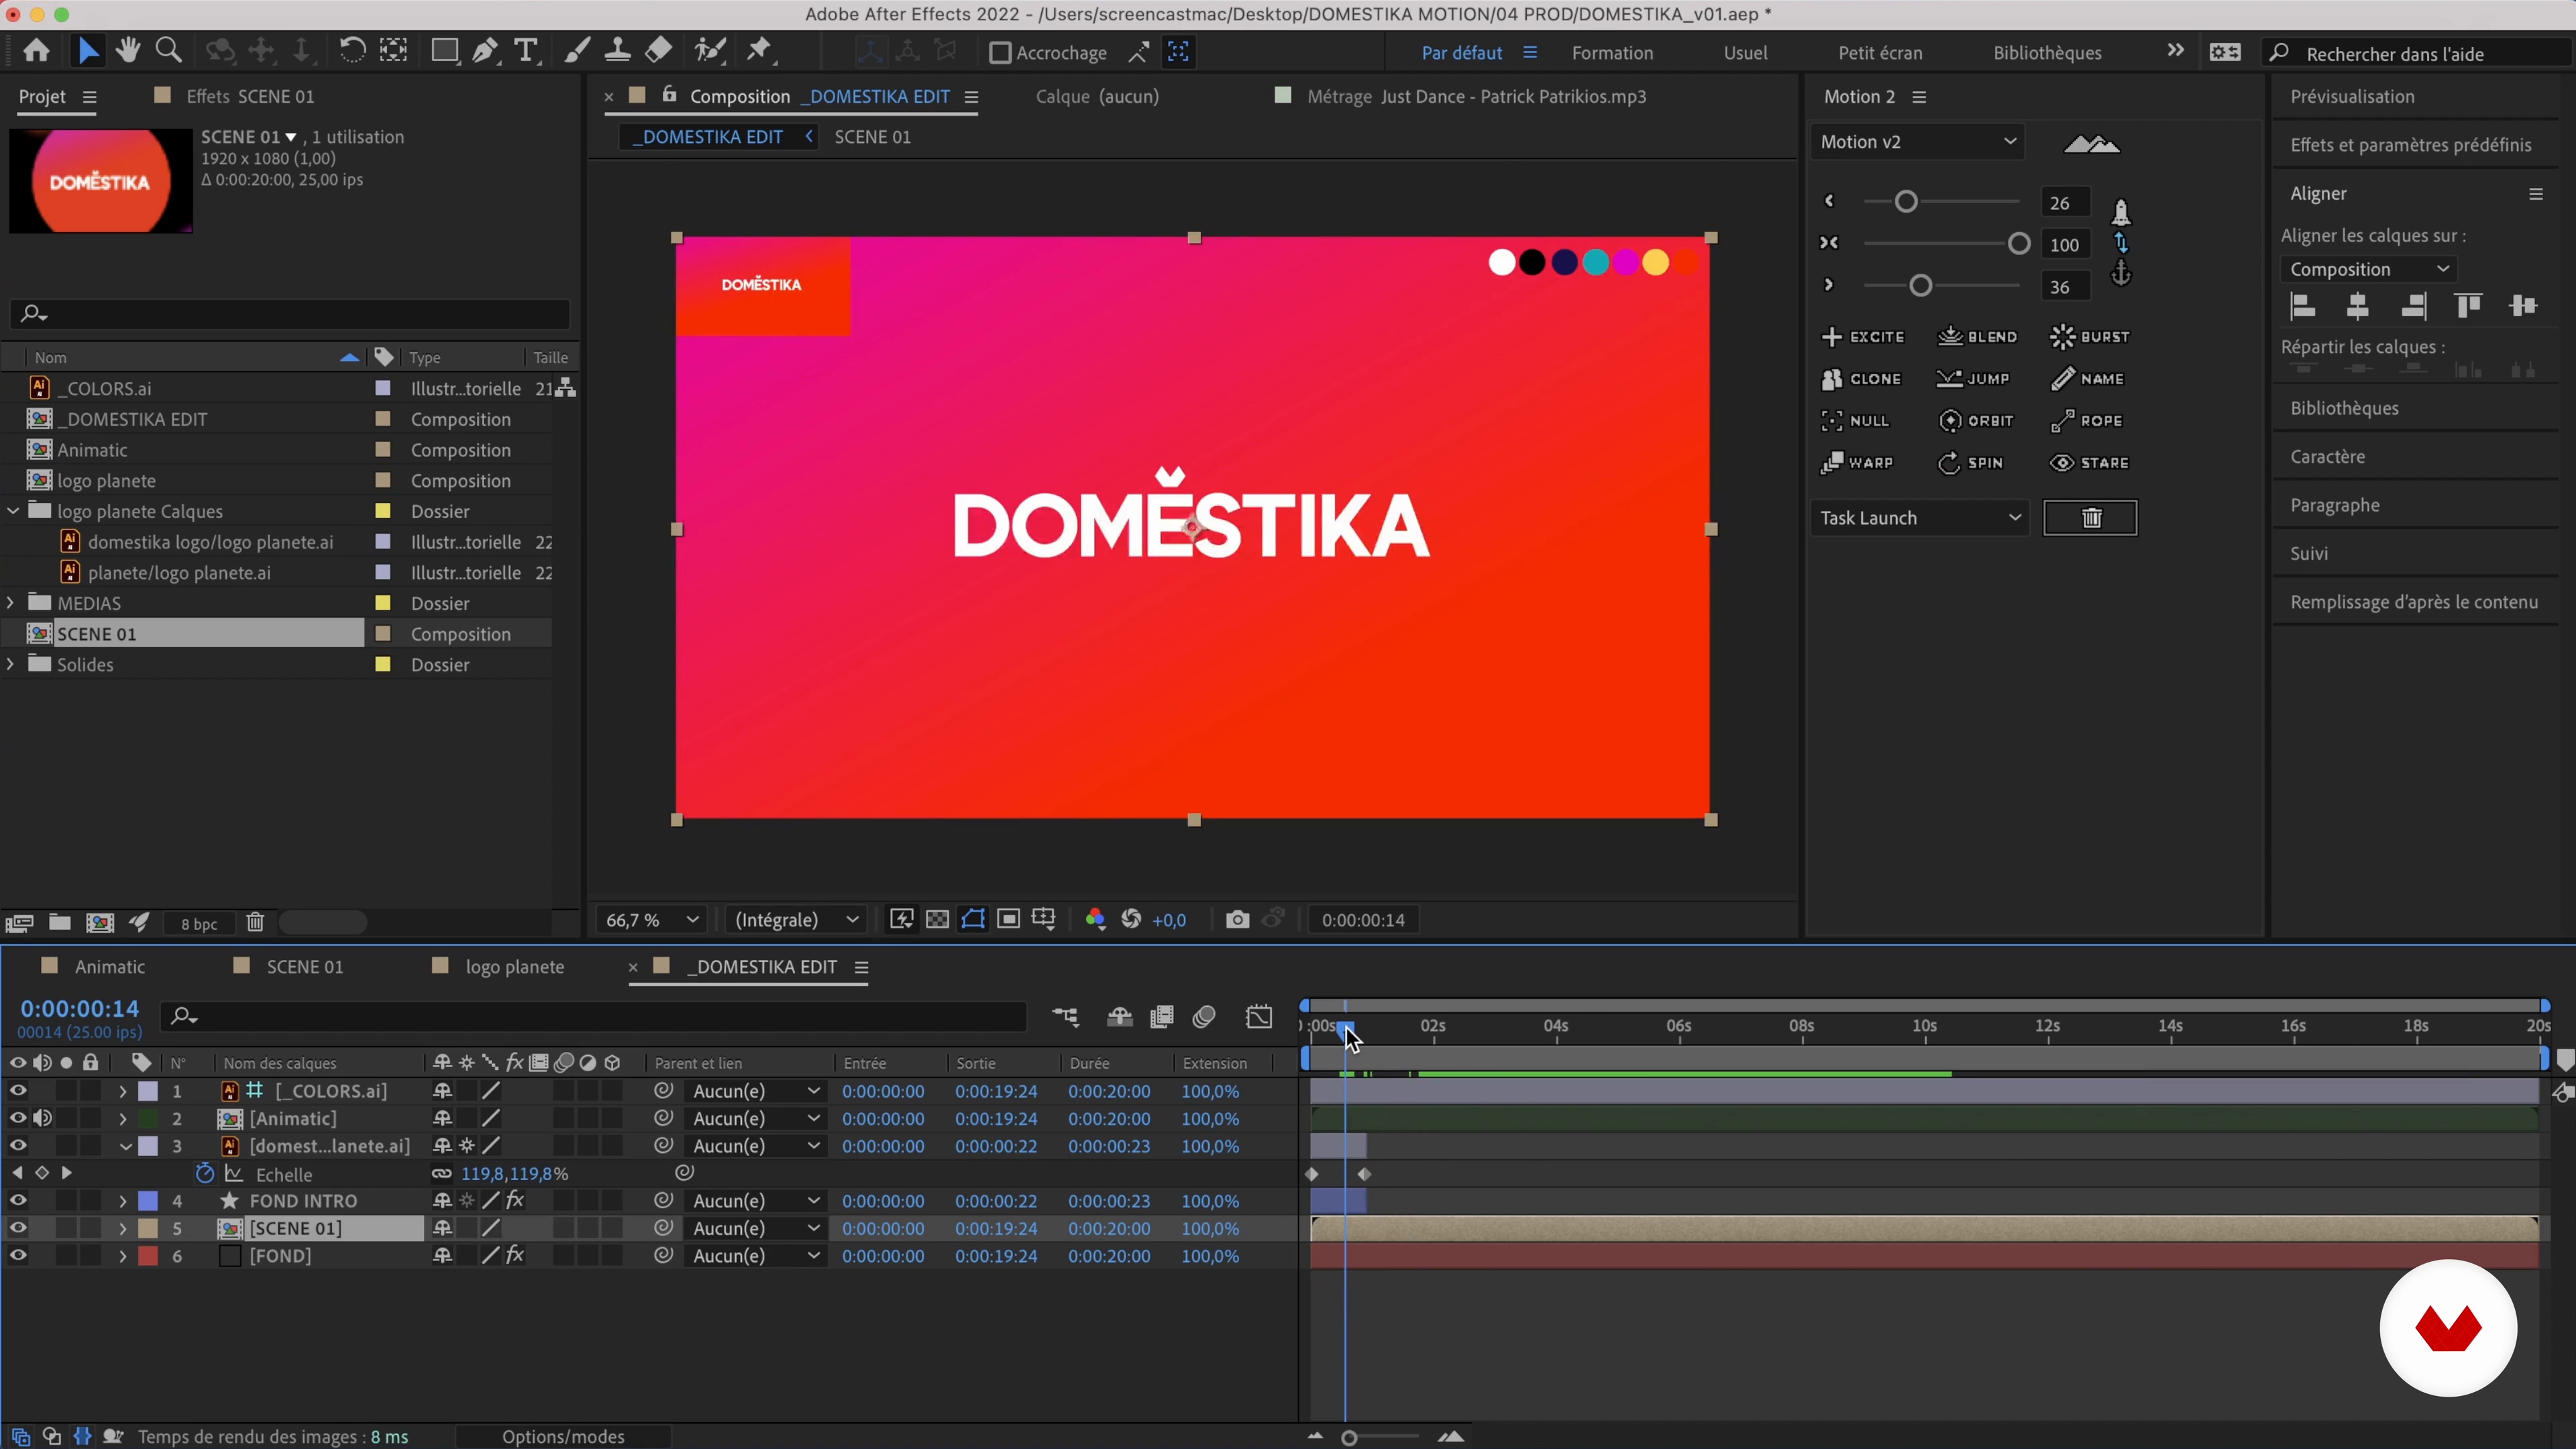Click the EXCITE button in Motion 2
2576x1449 pixels.
(x=1863, y=337)
